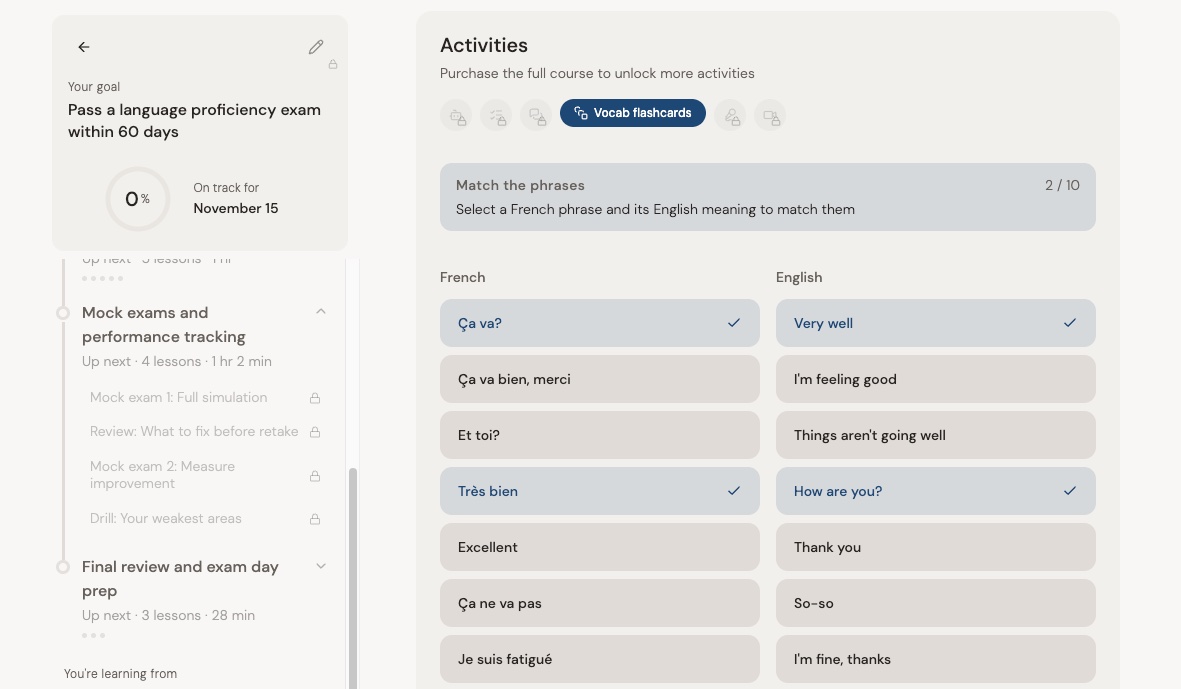Screen dimensions: 1181x689
Task: Select the locked video activity icon
Action: tap(770, 115)
